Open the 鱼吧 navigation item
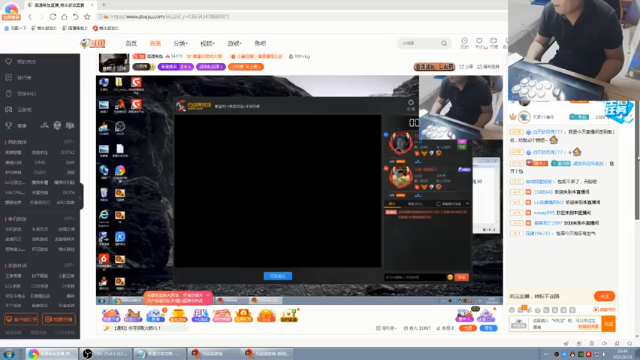The height and width of the screenshot is (360, 640). pyautogui.click(x=260, y=43)
